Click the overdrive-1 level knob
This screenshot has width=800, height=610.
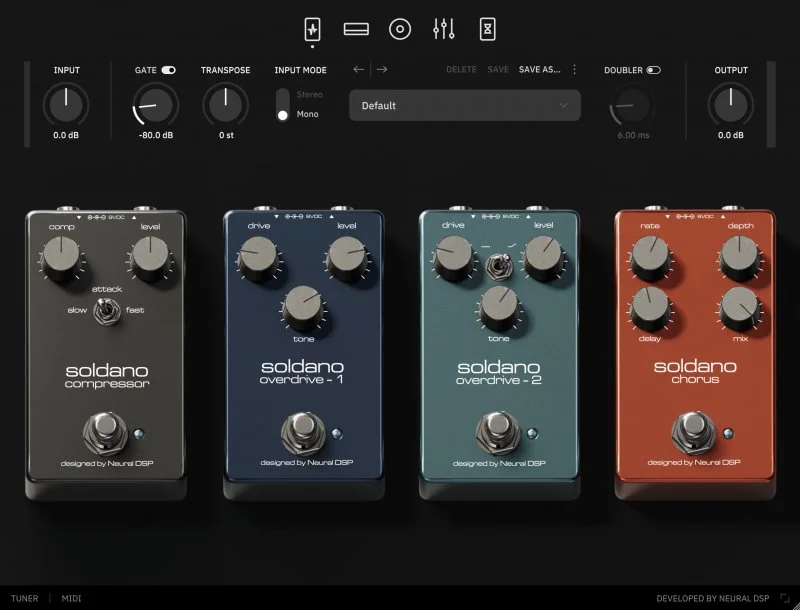347,258
